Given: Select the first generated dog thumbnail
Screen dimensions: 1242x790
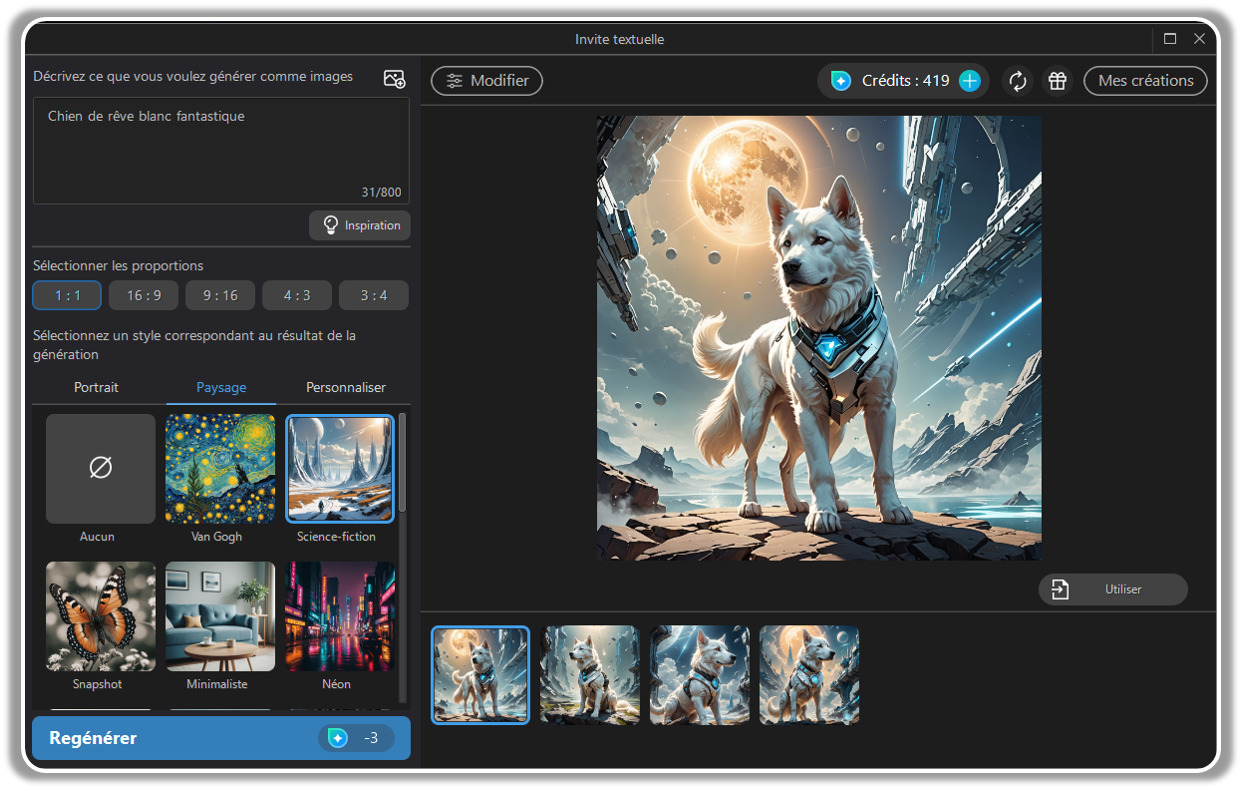Looking at the screenshot, I should point(481,675).
